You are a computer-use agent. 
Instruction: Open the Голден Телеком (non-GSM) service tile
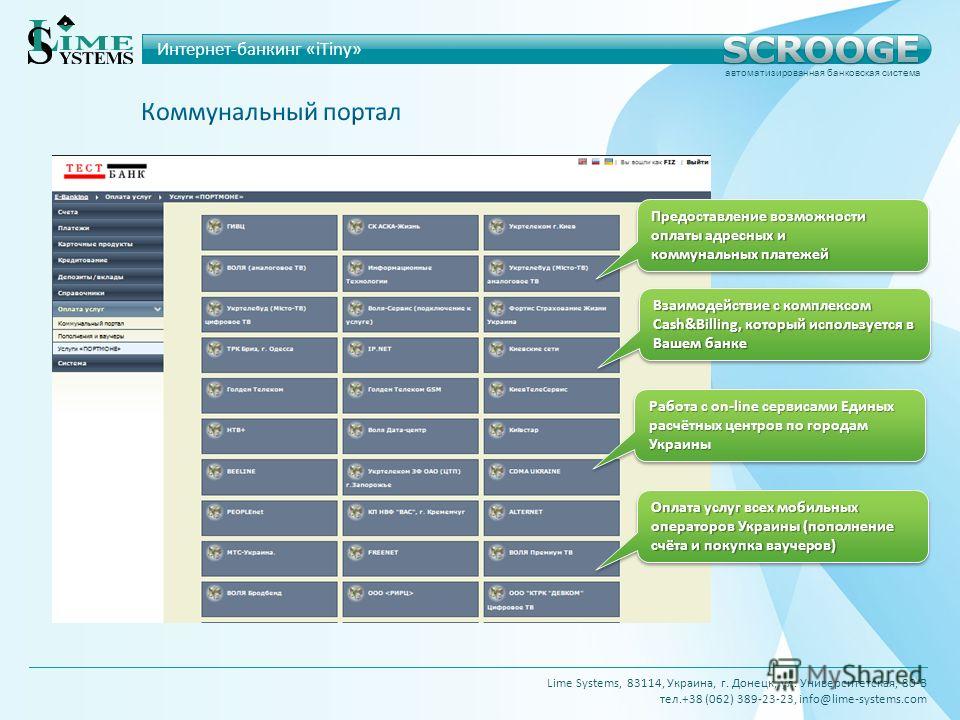(x=269, y=396)
